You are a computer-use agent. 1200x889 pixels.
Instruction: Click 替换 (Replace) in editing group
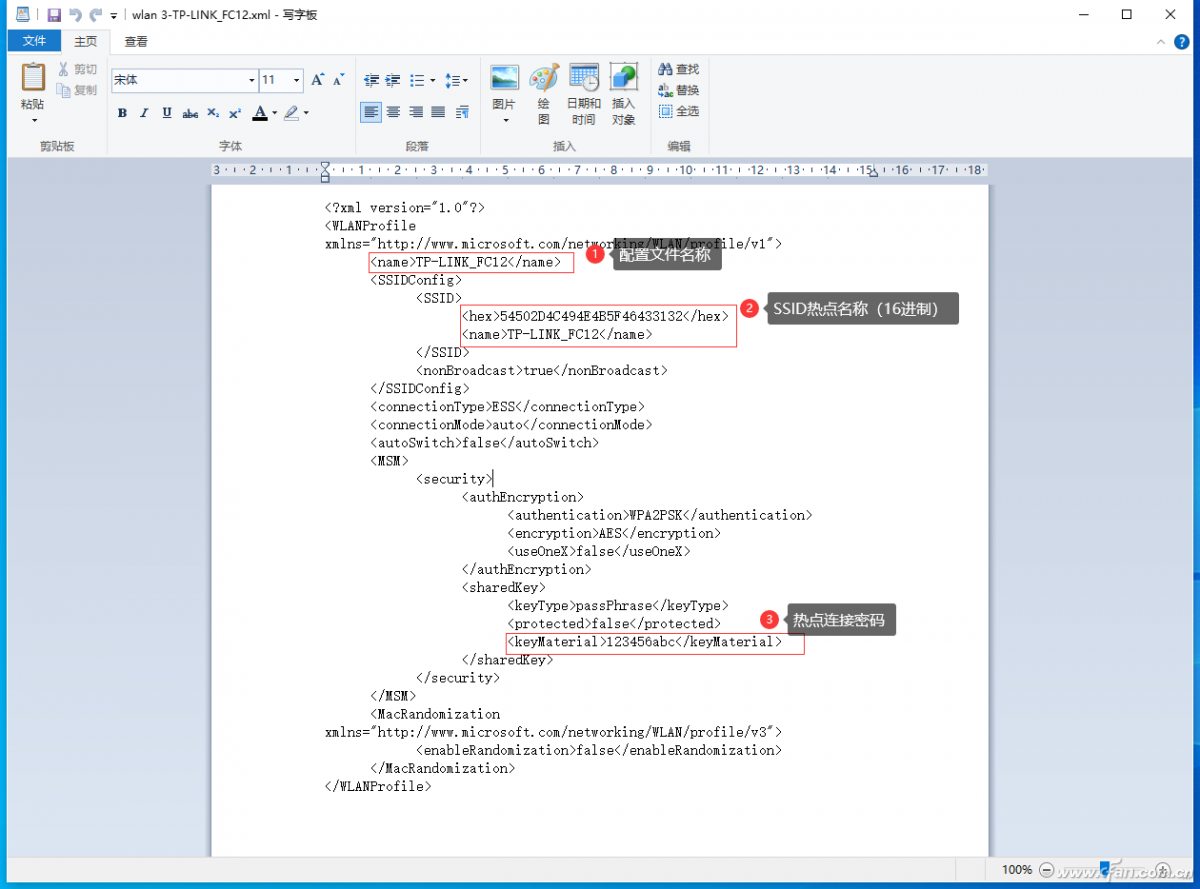[679, 90]
